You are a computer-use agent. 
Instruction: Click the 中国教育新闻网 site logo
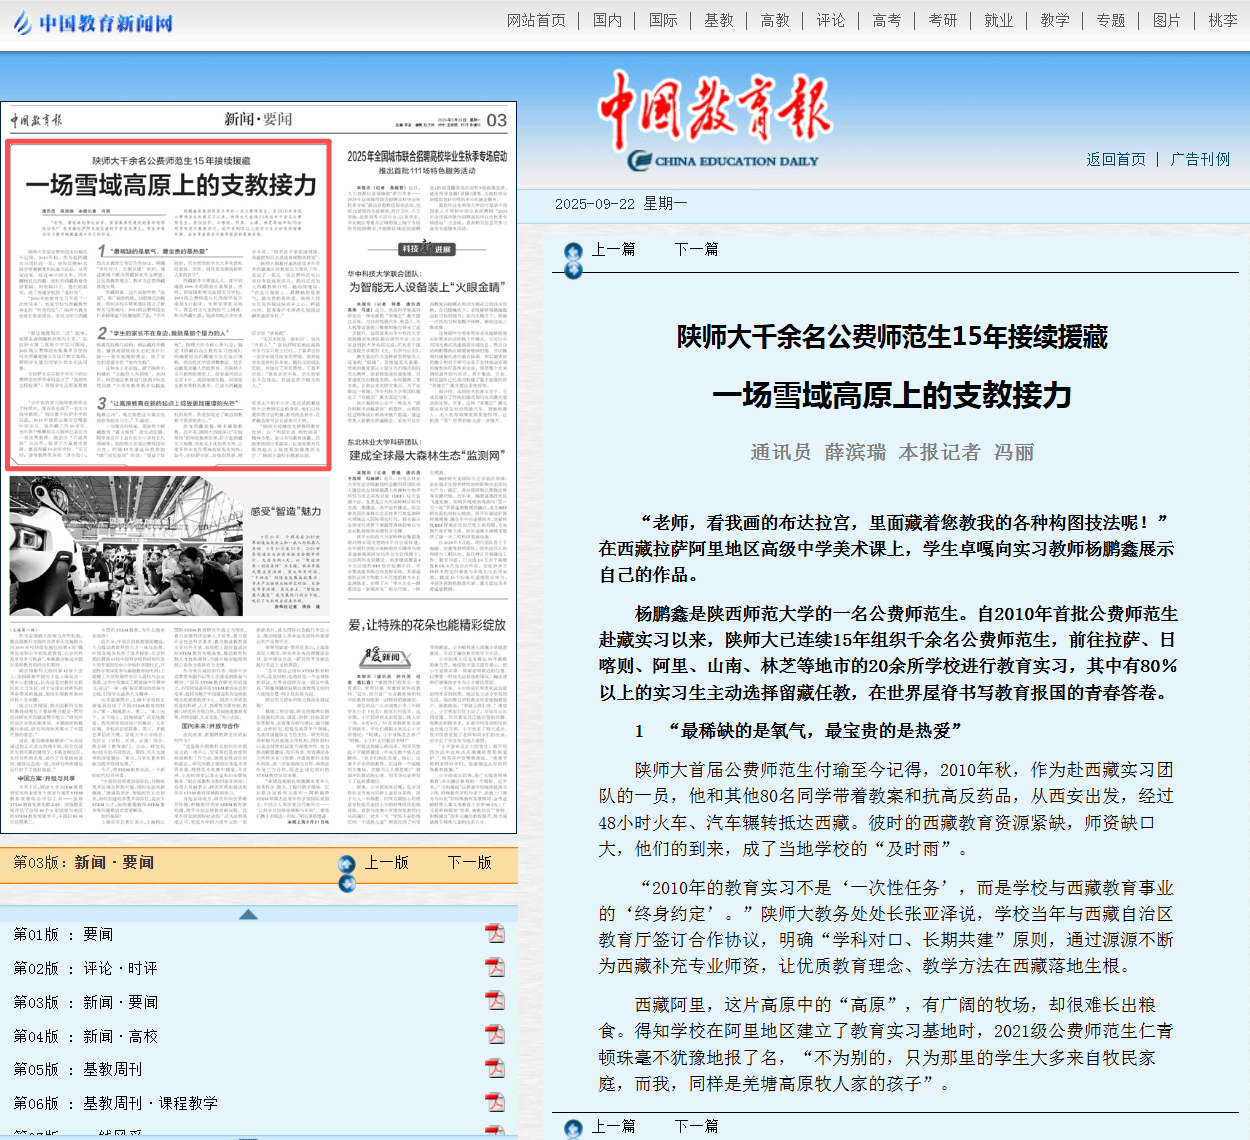(x=94, y=22)
